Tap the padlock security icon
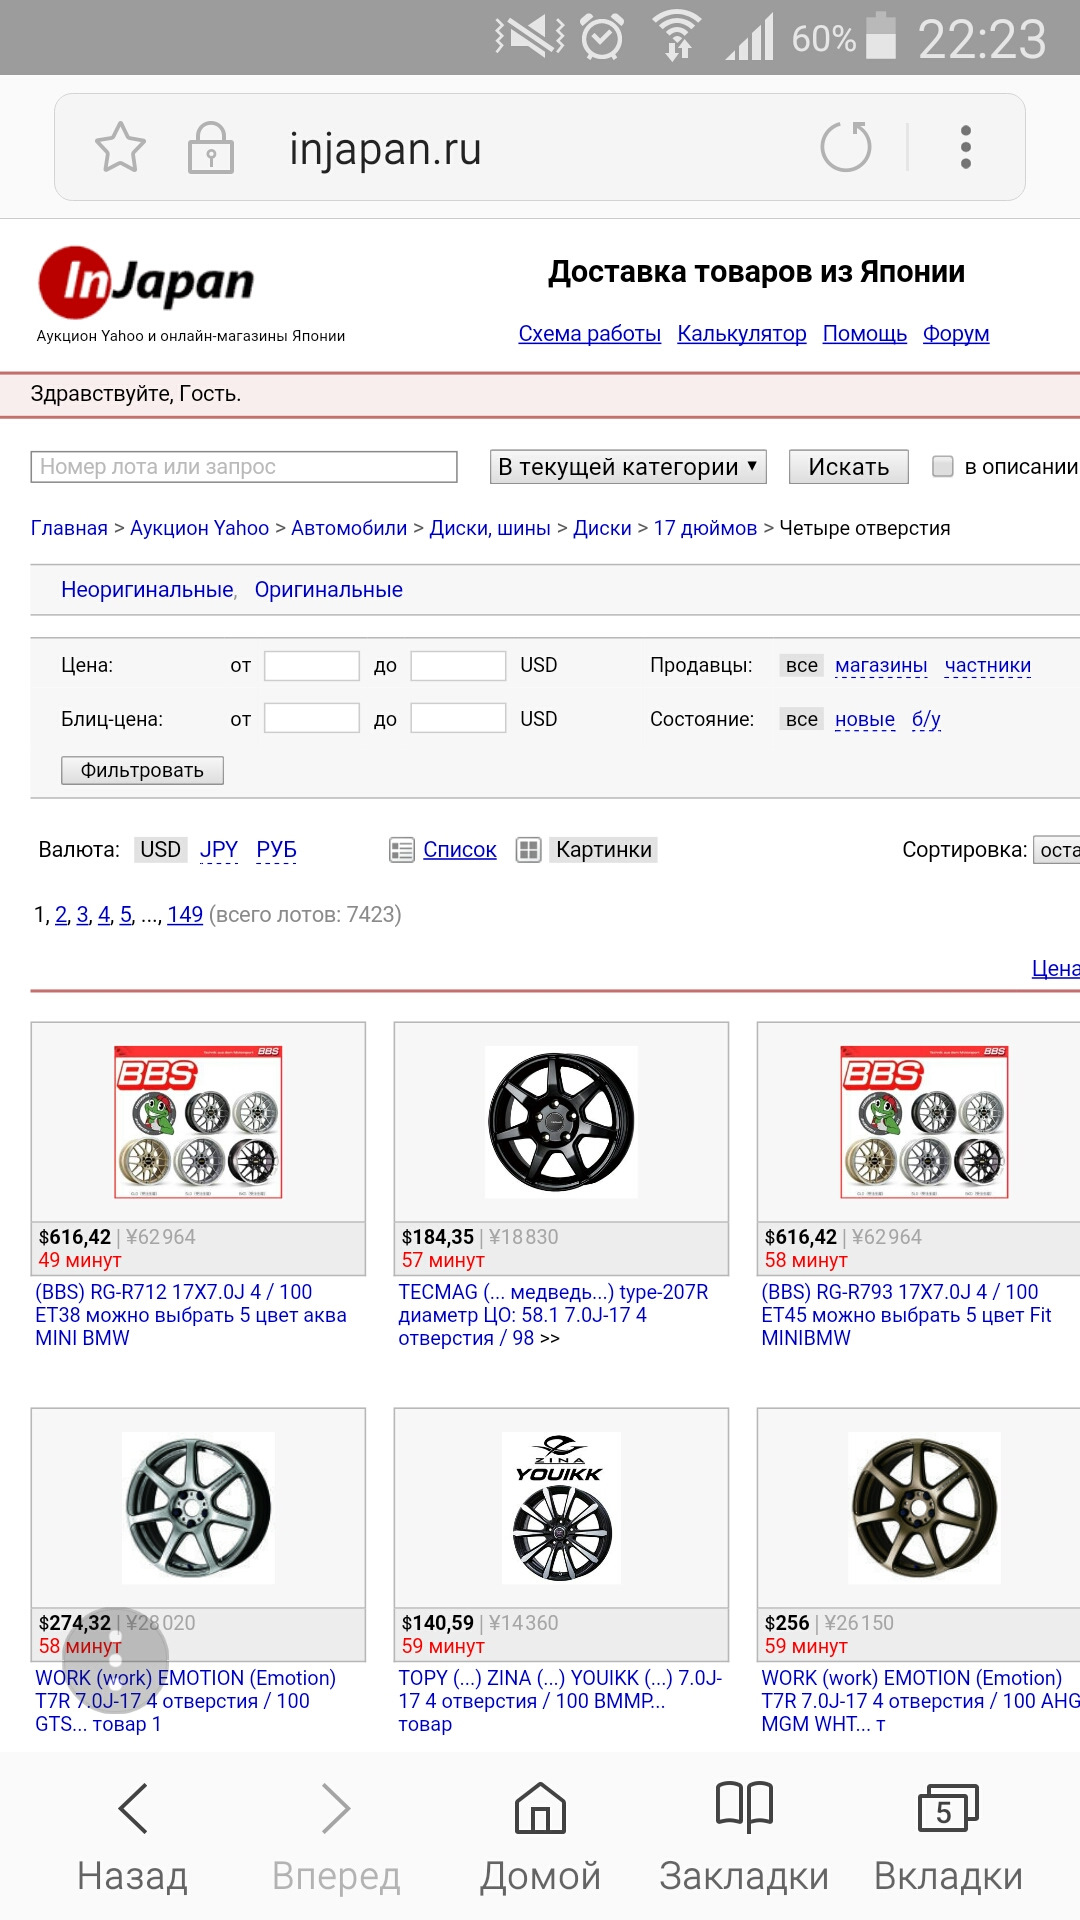1080x1920 pixels. click(211, 148)
